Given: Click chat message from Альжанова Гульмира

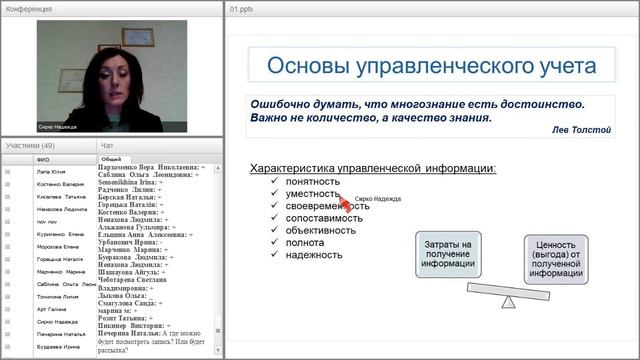Looking at the screenshot, I should tap(137, 227).
